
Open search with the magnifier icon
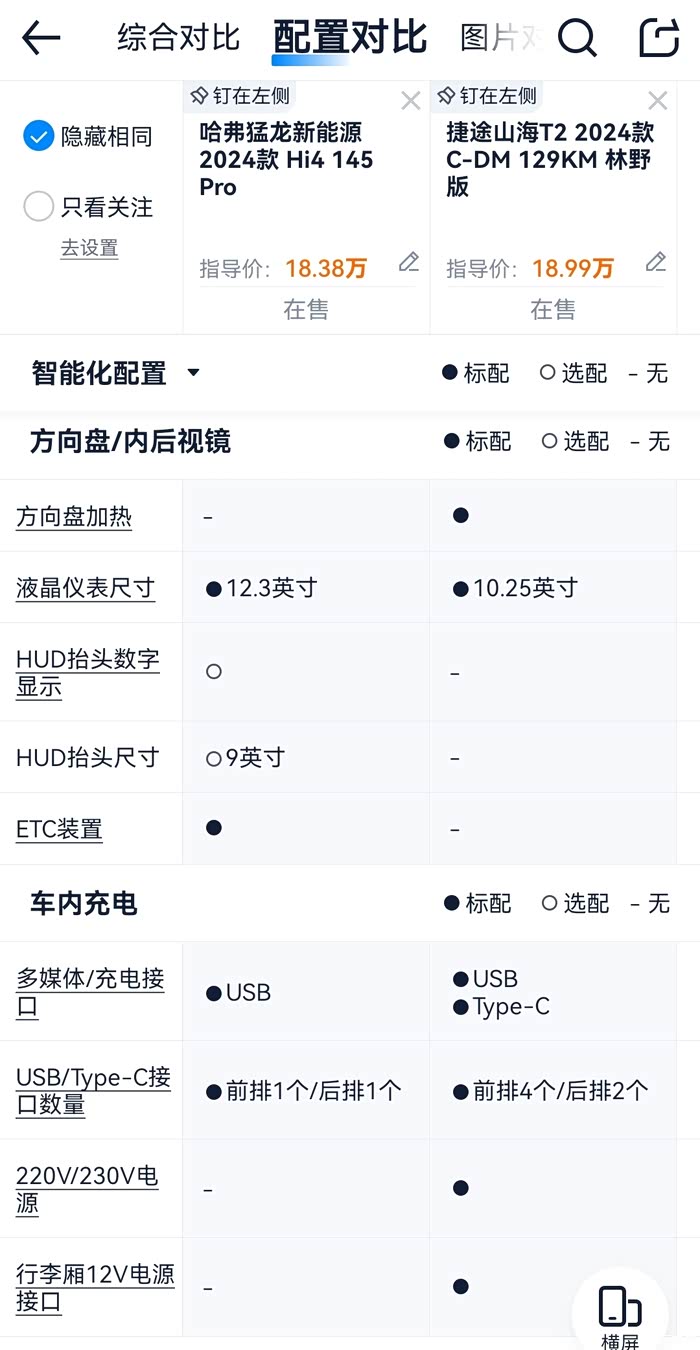click(577, 38)
